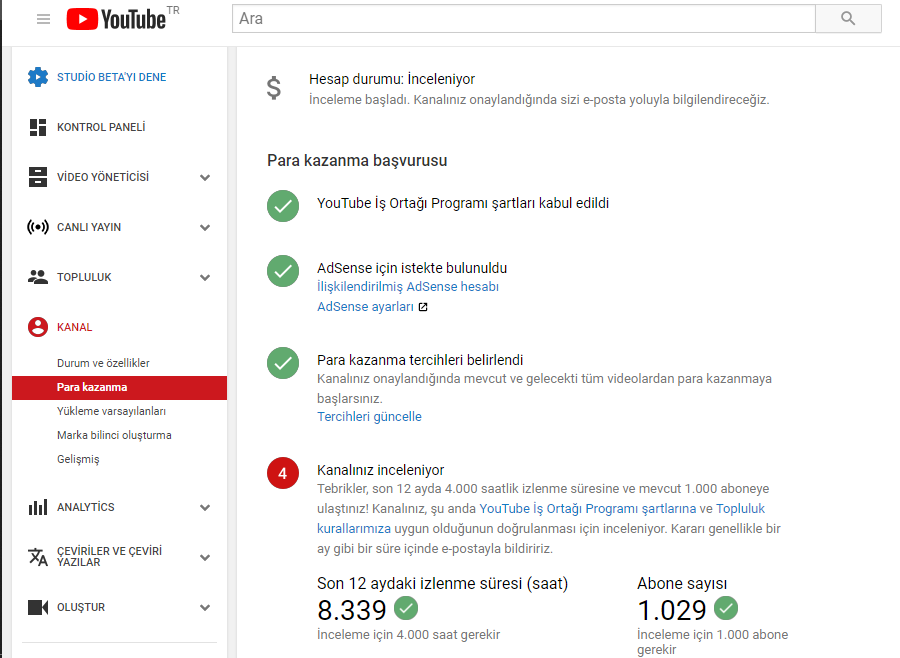Screen dimensions: 900x658
Task: Select the Oluştur label
Action: click(x=81, y=607)
